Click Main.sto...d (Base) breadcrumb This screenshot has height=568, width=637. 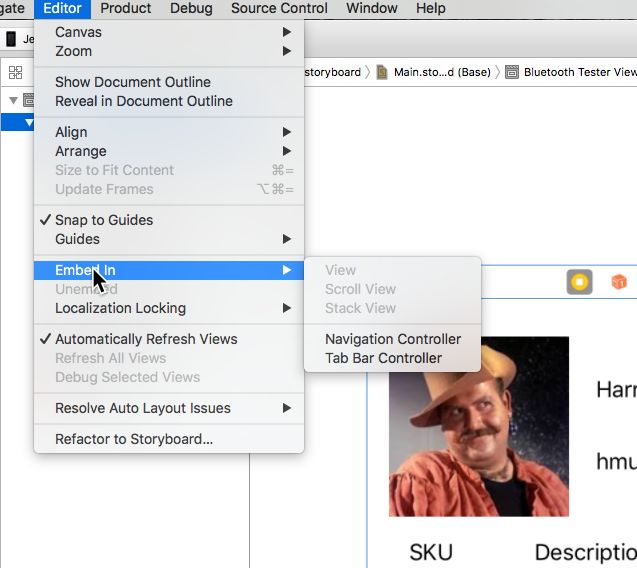[434, 72]
